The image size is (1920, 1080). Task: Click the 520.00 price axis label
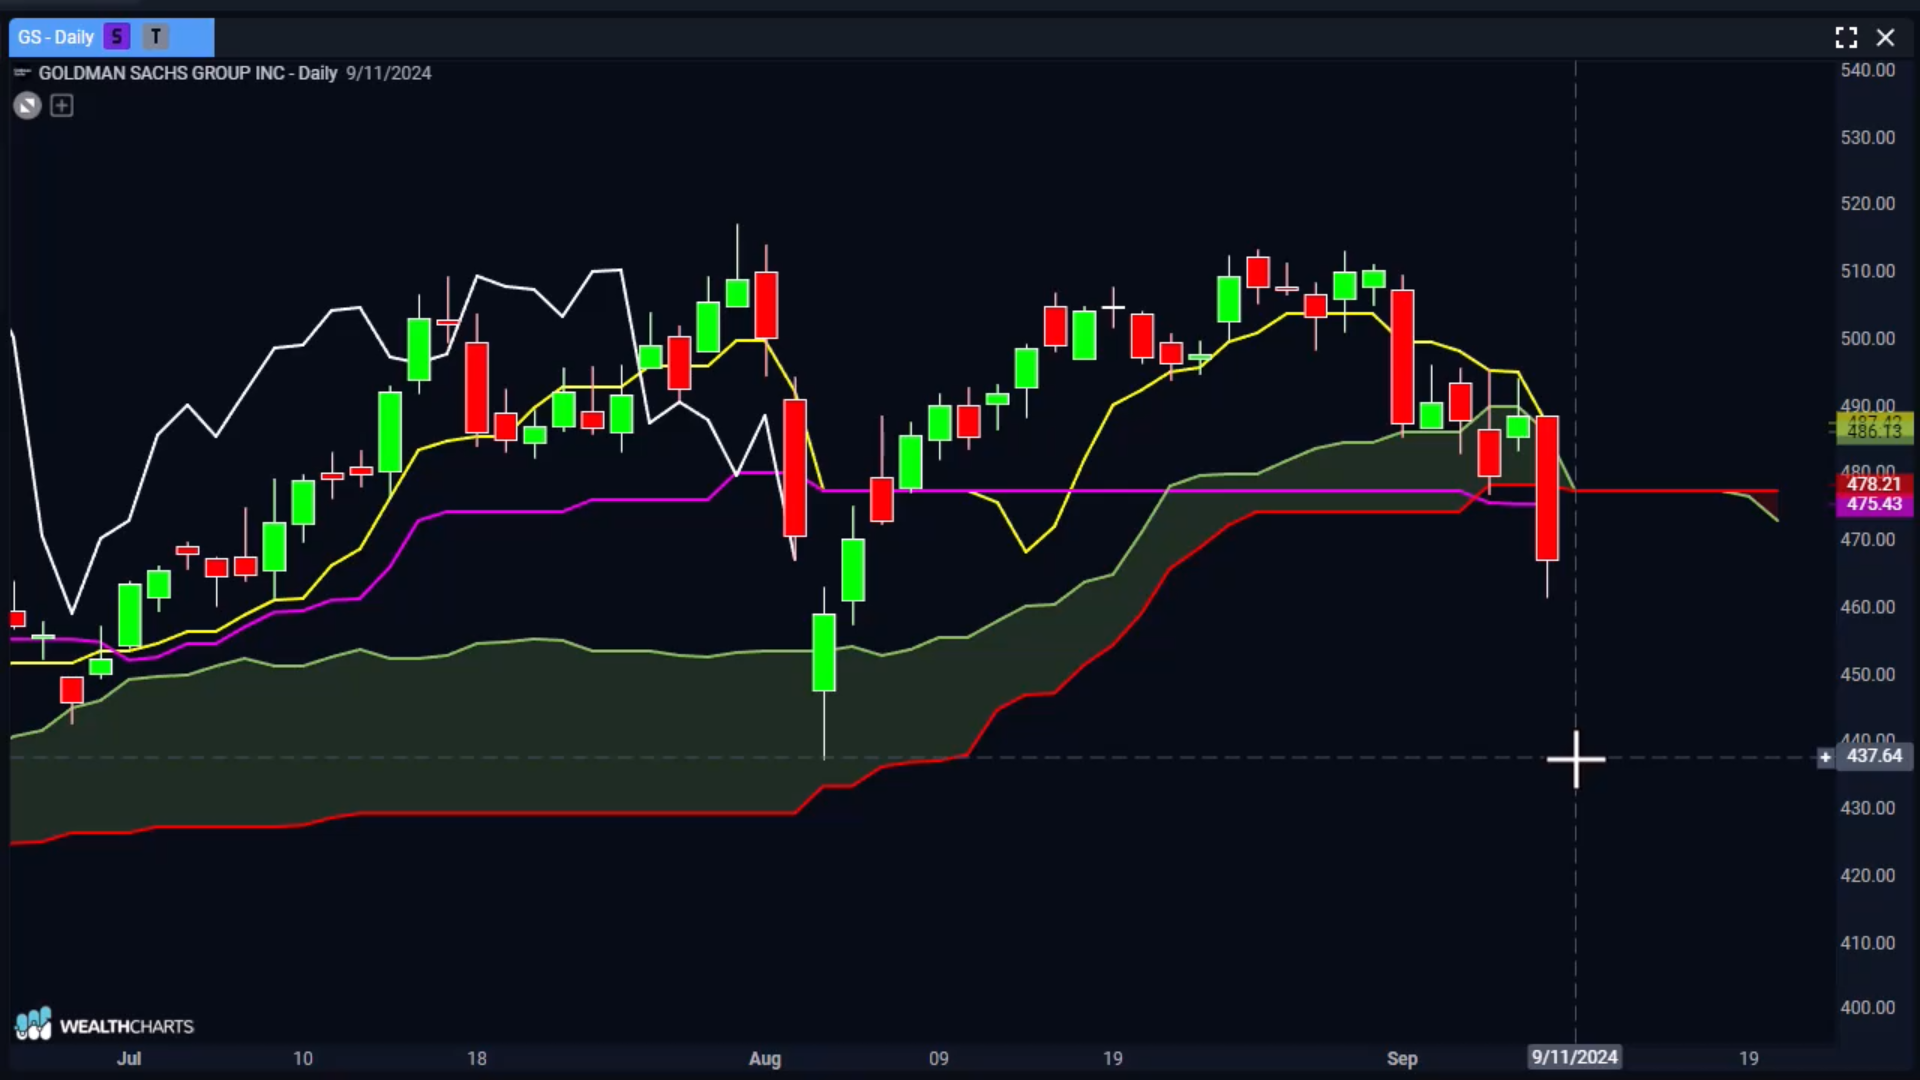(1867, 203)
